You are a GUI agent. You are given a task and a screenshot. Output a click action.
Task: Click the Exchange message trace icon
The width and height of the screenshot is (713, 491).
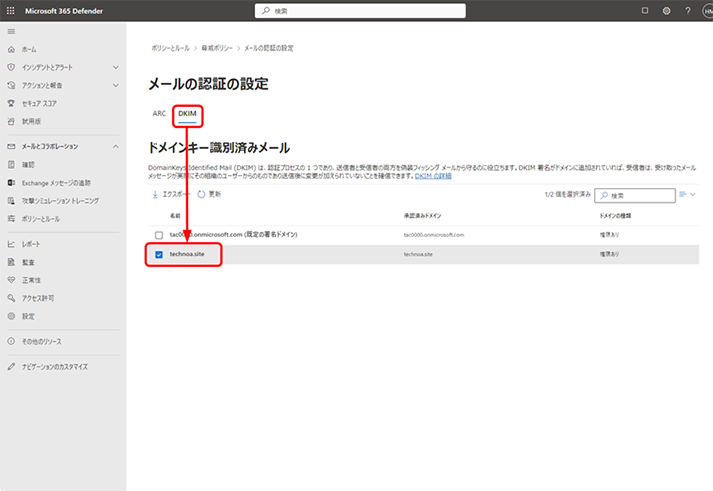(11, 183)
